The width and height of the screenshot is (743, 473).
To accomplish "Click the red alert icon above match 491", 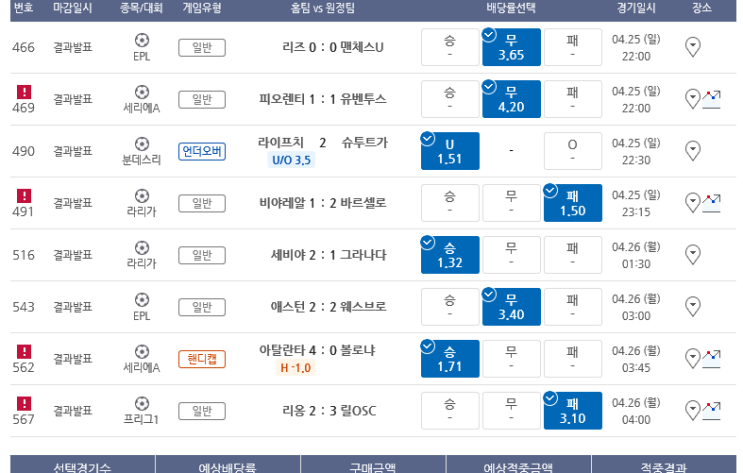I will 24,196.
